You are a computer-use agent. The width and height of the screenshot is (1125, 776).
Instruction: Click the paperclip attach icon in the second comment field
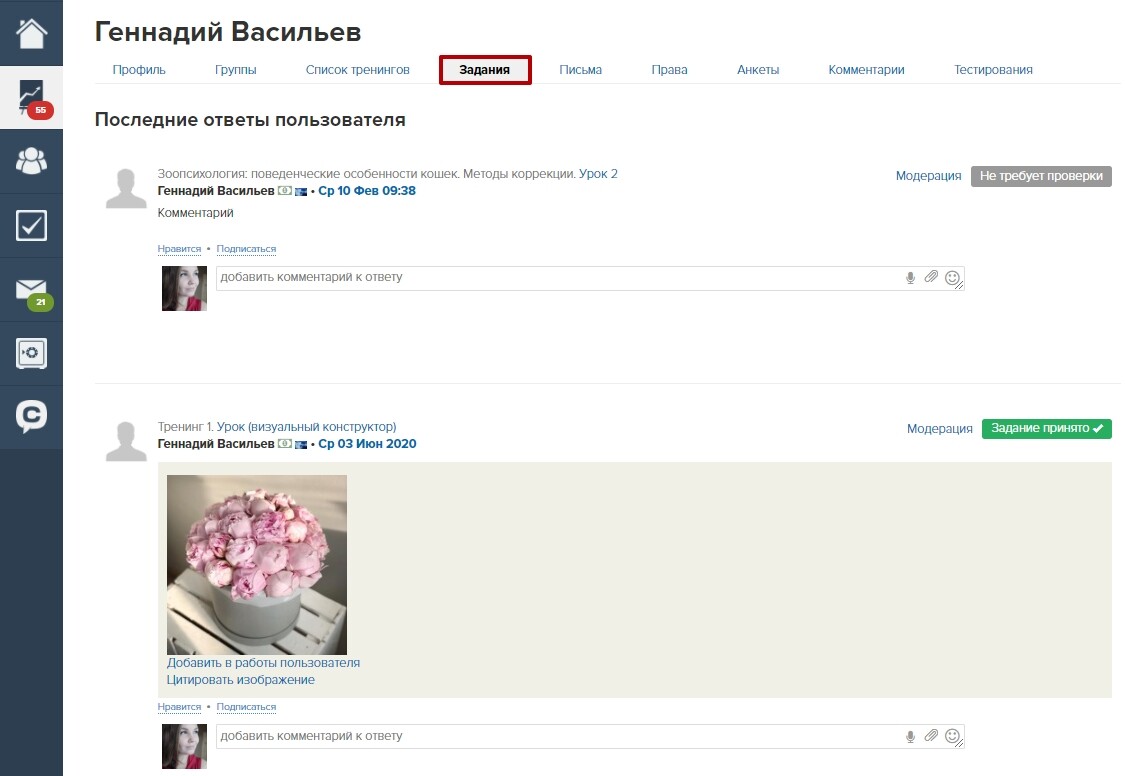[x=931, y=735]
